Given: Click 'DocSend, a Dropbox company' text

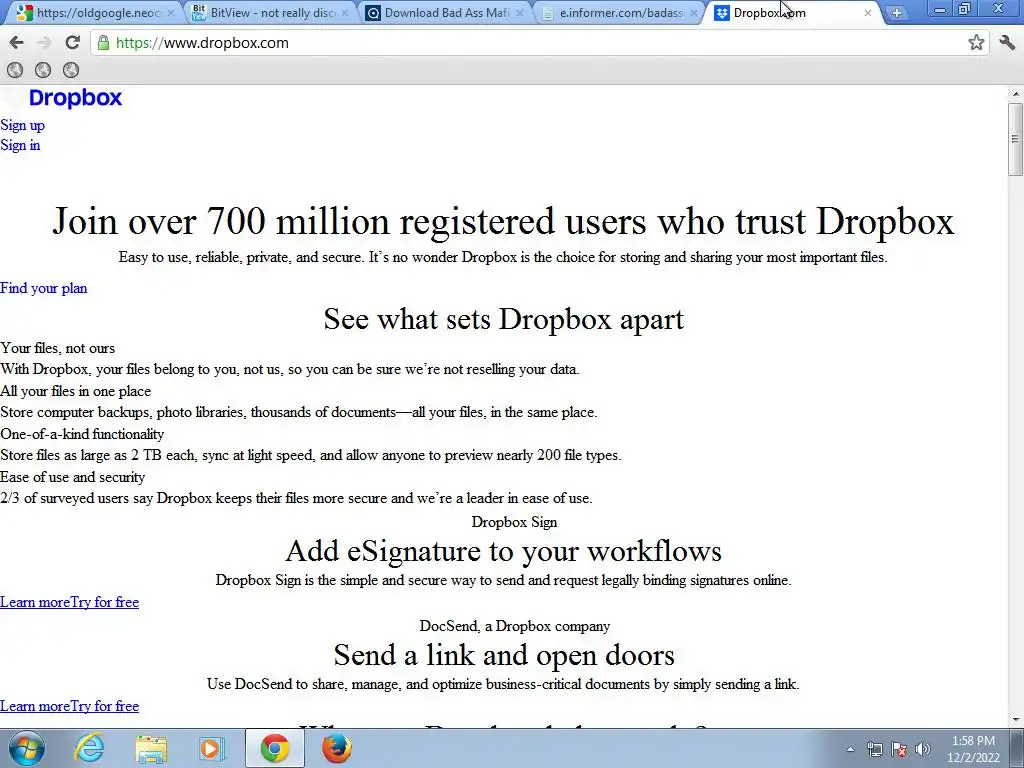Looking at the screenshot, I should tap(515, 626).
